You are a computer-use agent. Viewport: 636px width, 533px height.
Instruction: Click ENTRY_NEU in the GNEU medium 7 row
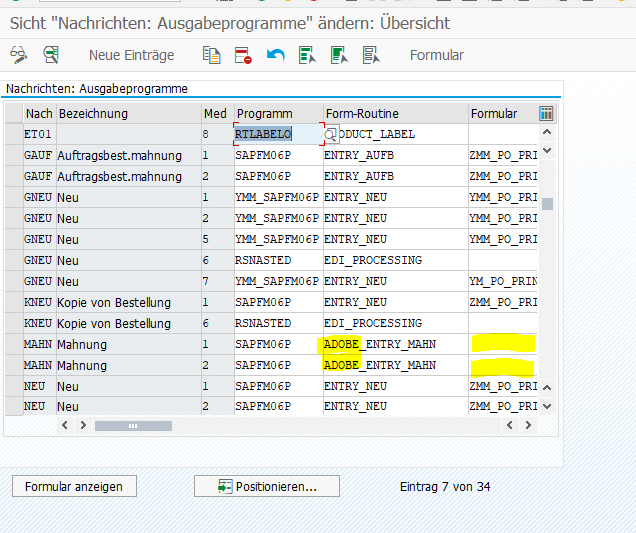(x=396, y=282)
